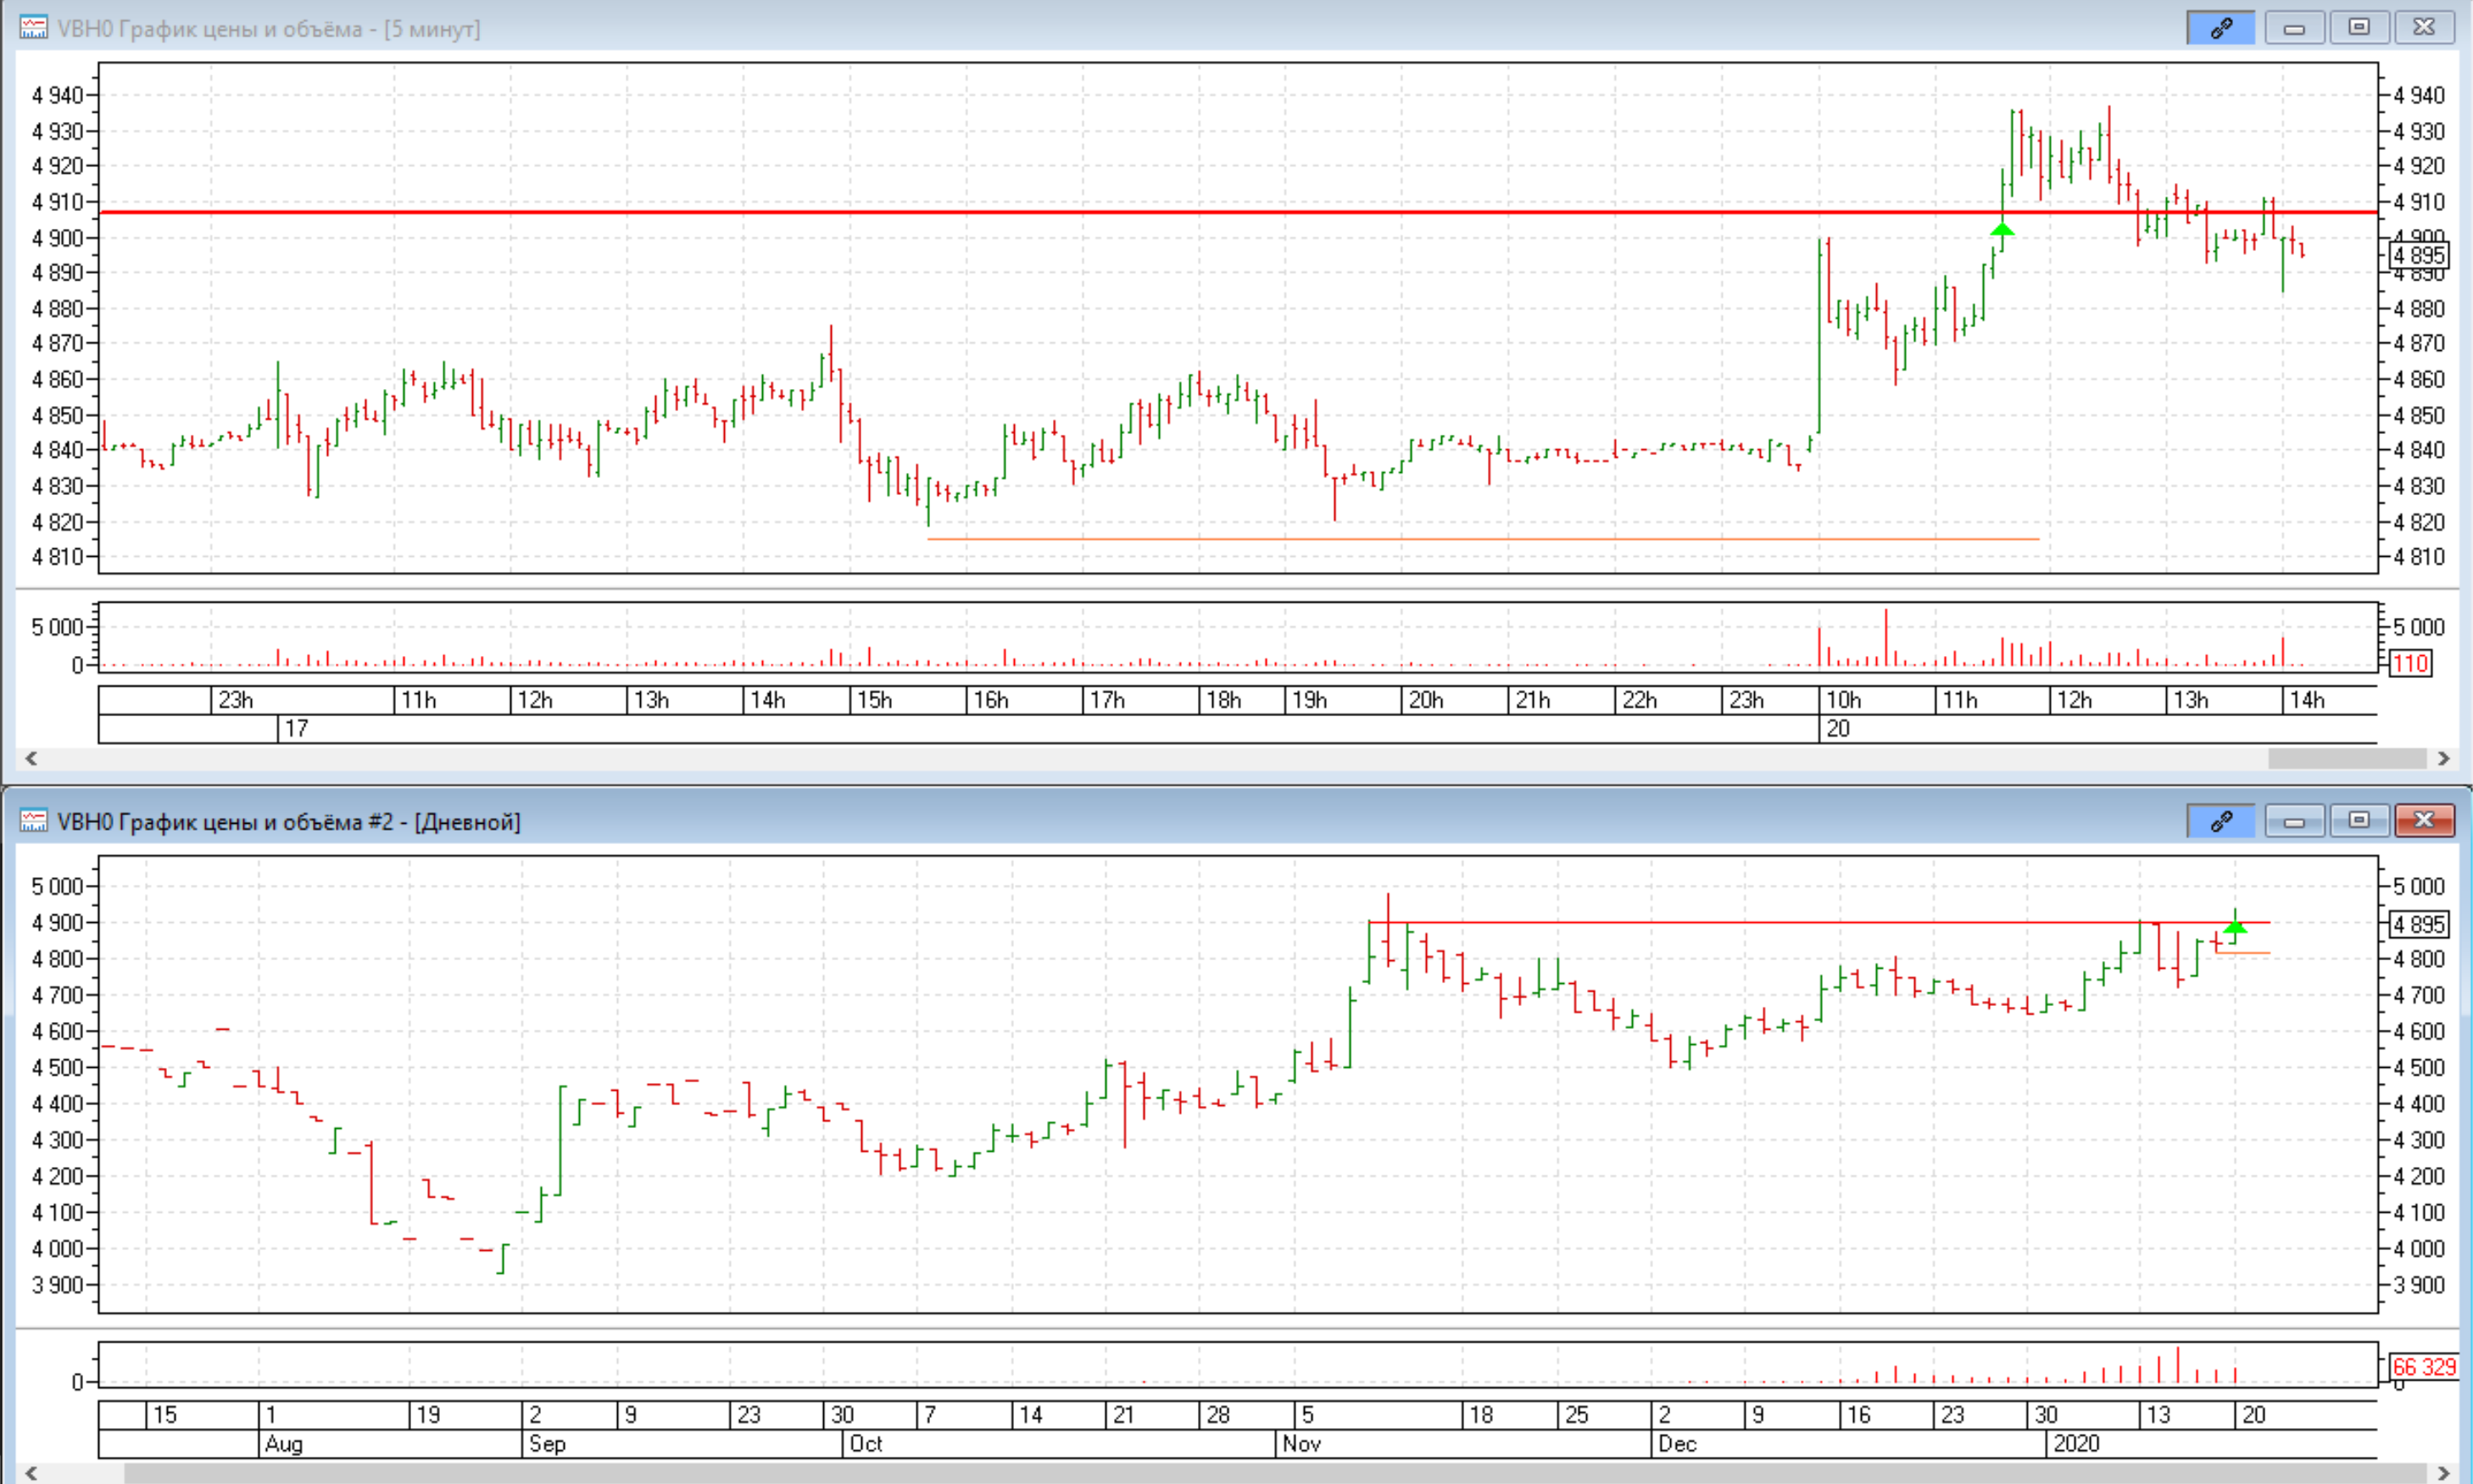Screen dimensions: 2473x1484
Task: Click the left scroll arrow of the daily chart
Action: tap(31, 1473)
